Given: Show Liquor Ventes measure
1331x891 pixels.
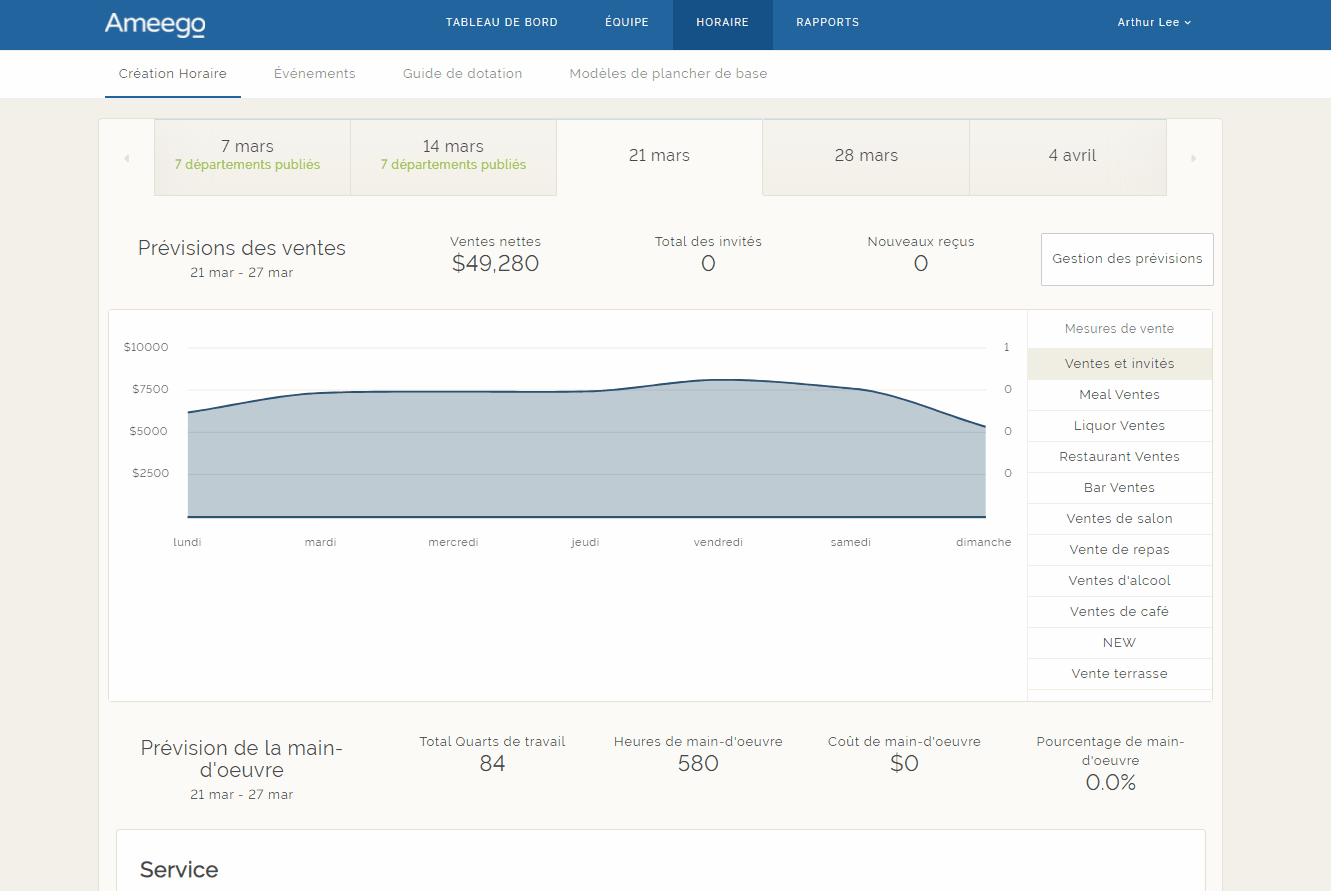Looking at the screenshot, I should [1119, 426].
